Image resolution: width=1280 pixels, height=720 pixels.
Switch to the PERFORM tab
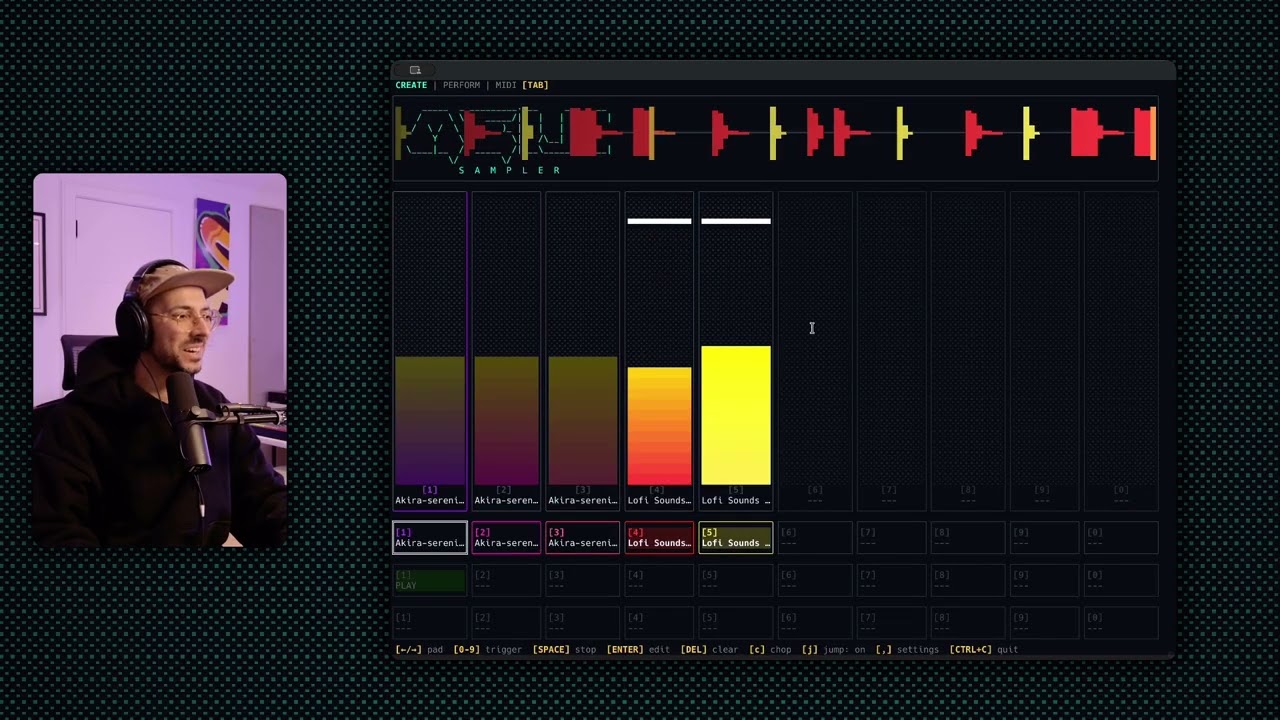461,85
